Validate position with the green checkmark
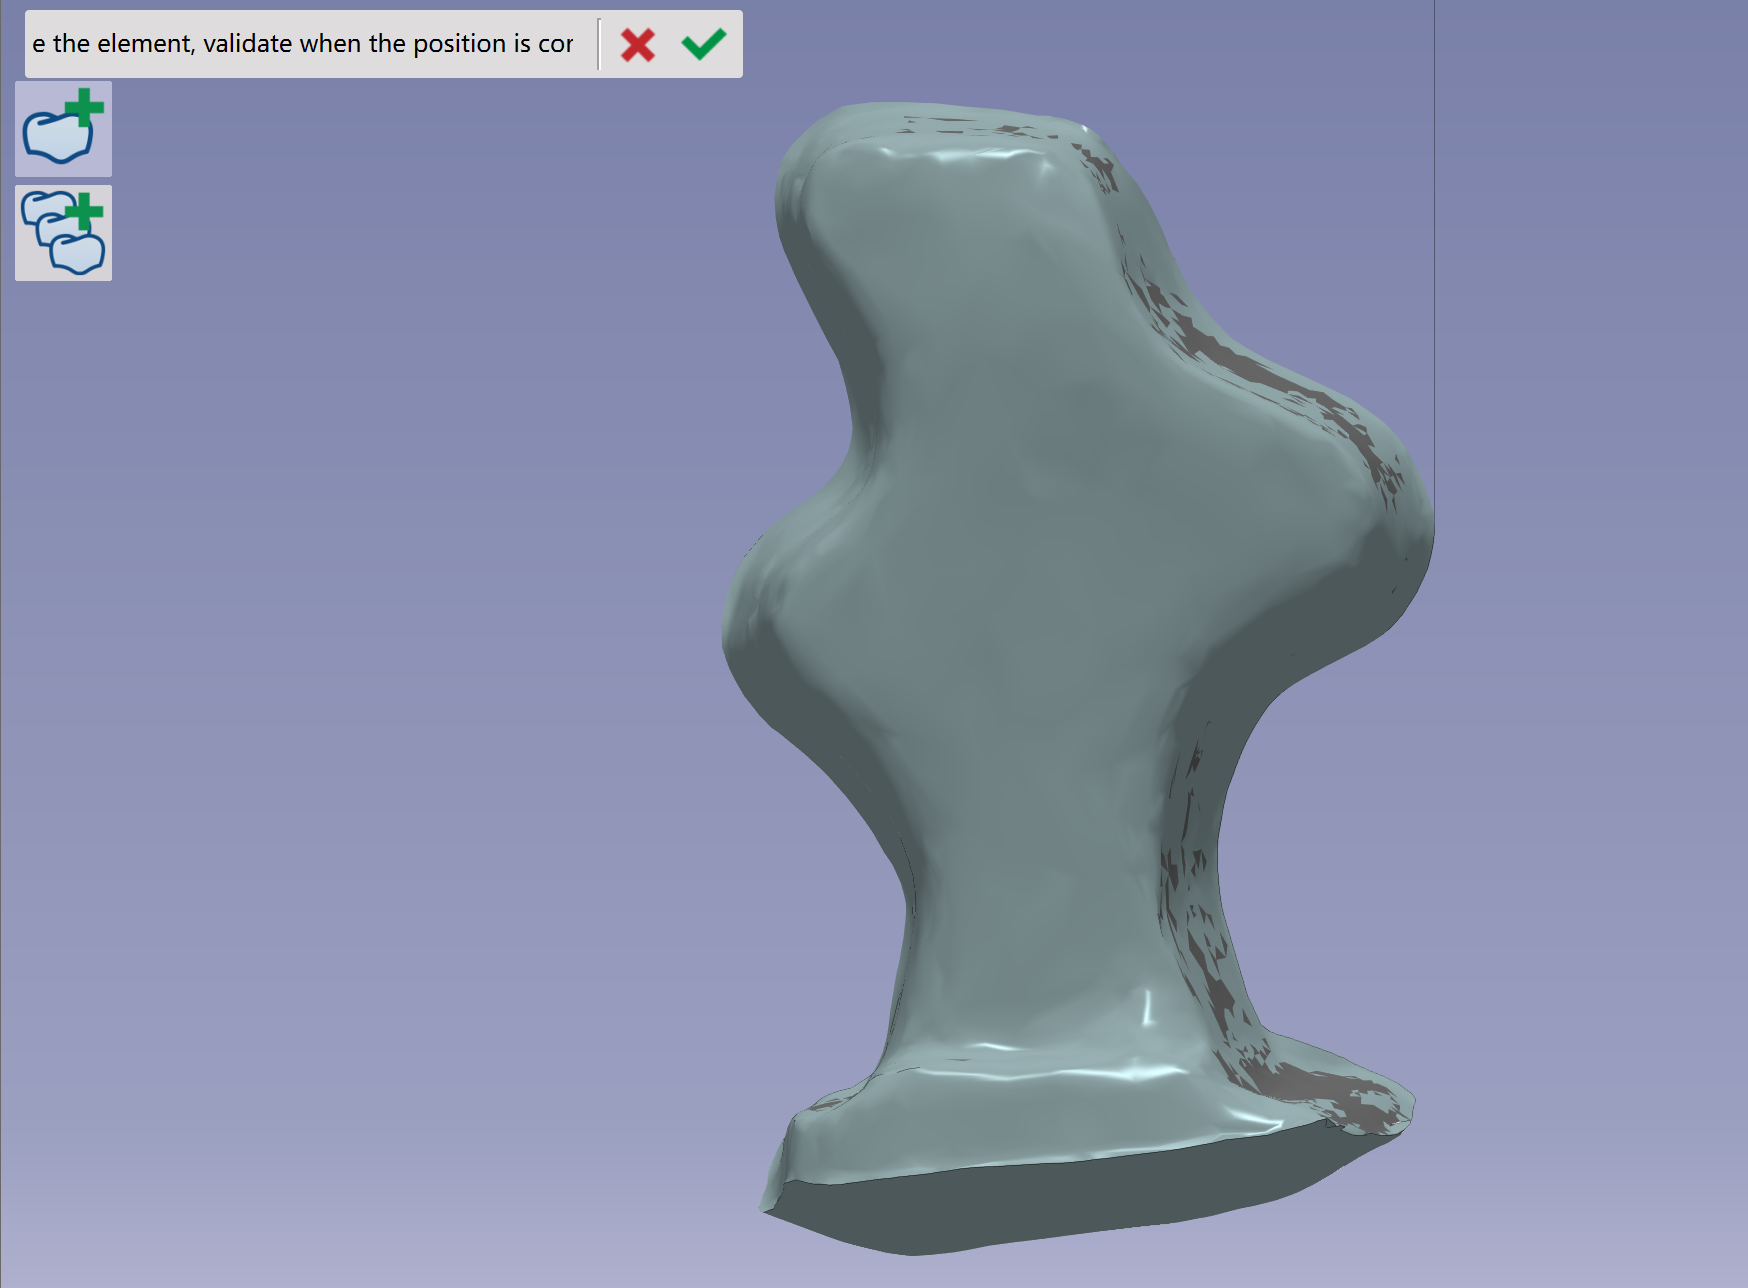Viewport: 1748px width, 1288px height. (x=704, y=44)
